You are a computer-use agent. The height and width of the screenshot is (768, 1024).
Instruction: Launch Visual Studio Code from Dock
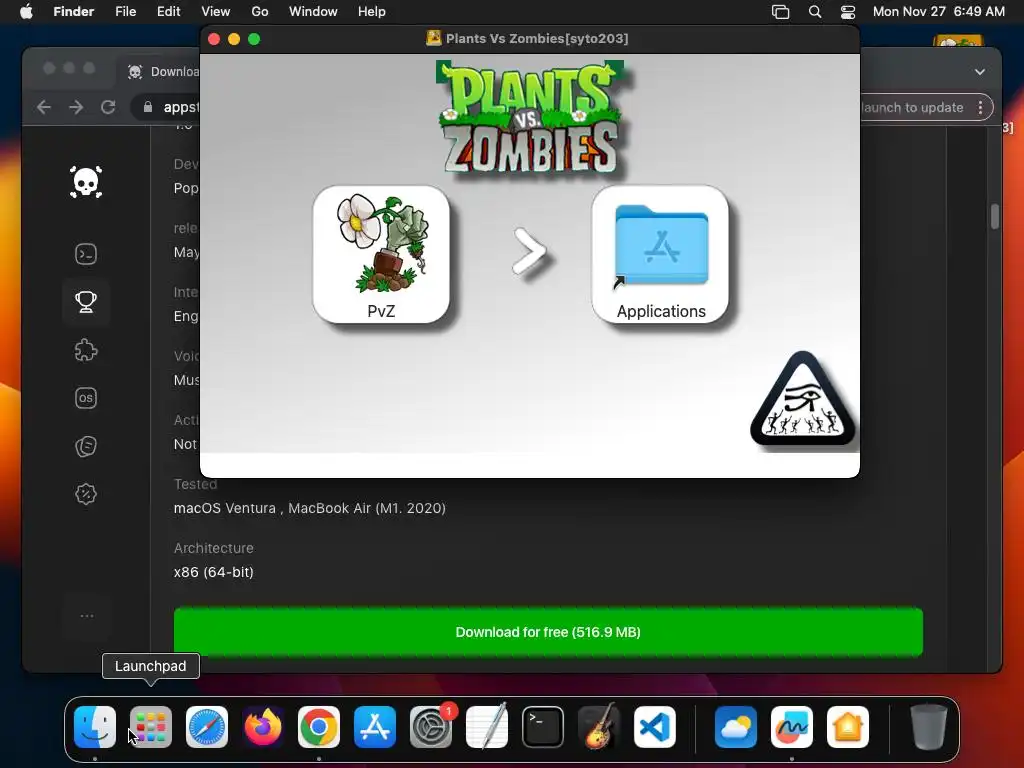point(655,727)
